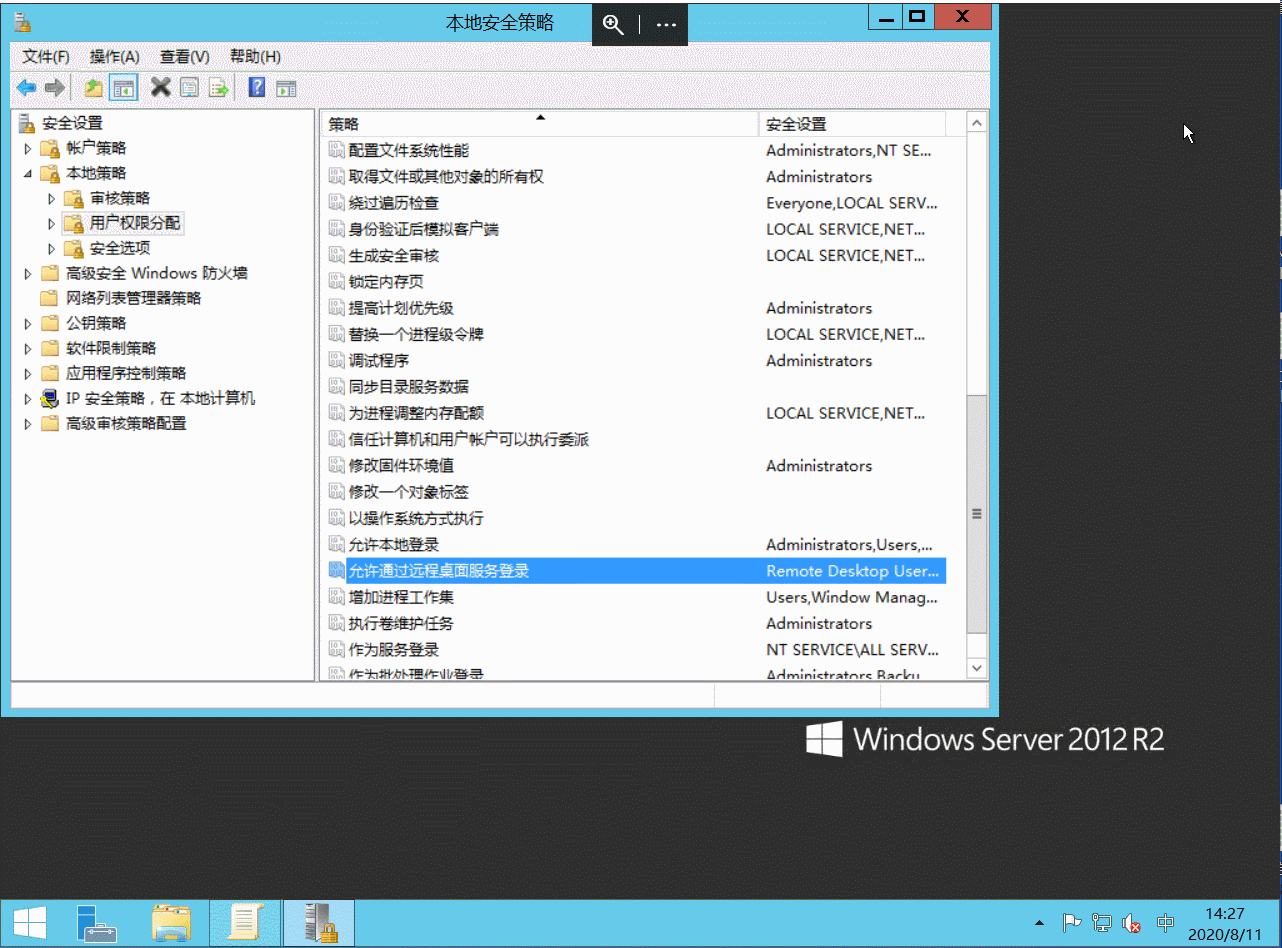Click the Up one level folder icon

click(x=93, y=88)
